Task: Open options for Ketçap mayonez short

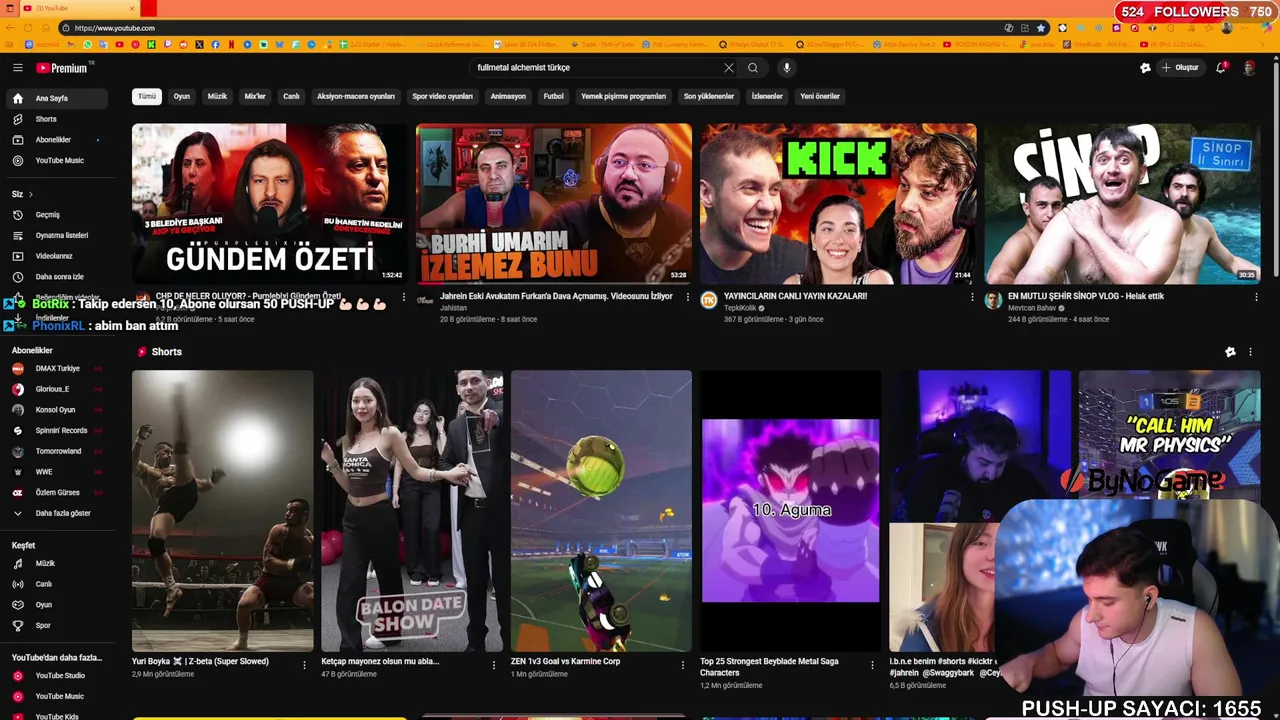Action: [493, 664]
